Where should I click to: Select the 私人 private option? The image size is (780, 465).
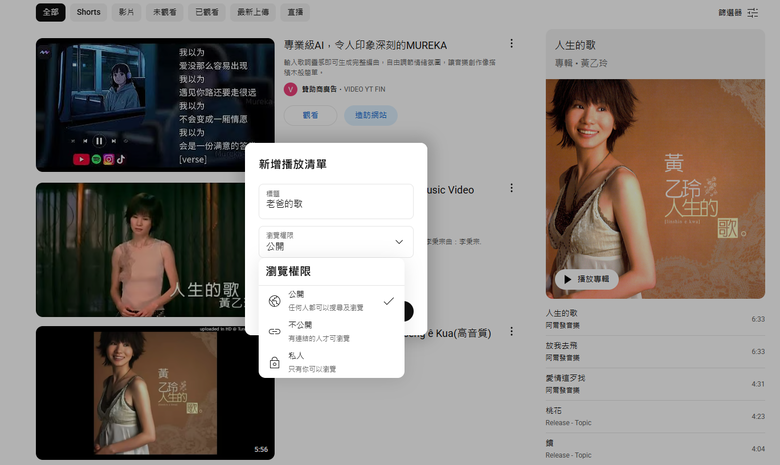[x=331, y=363]
